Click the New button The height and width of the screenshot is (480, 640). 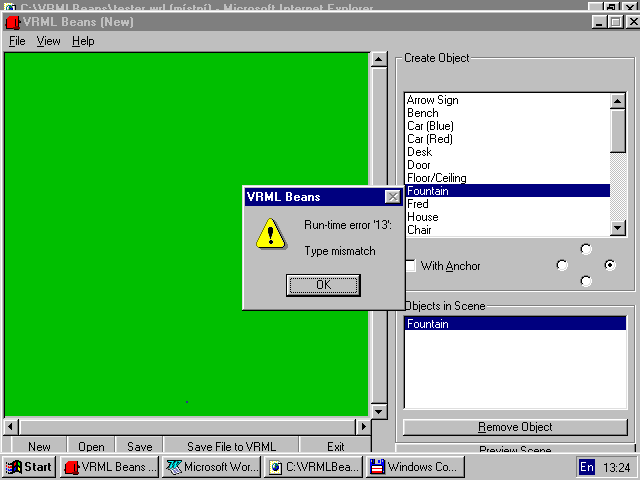(39, 446)
